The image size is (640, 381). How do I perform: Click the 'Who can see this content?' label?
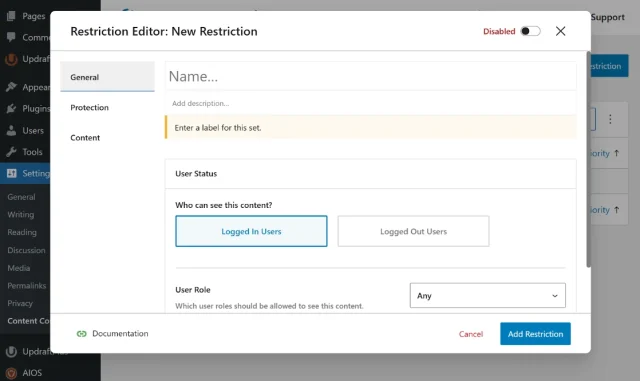tap(224, 205)
